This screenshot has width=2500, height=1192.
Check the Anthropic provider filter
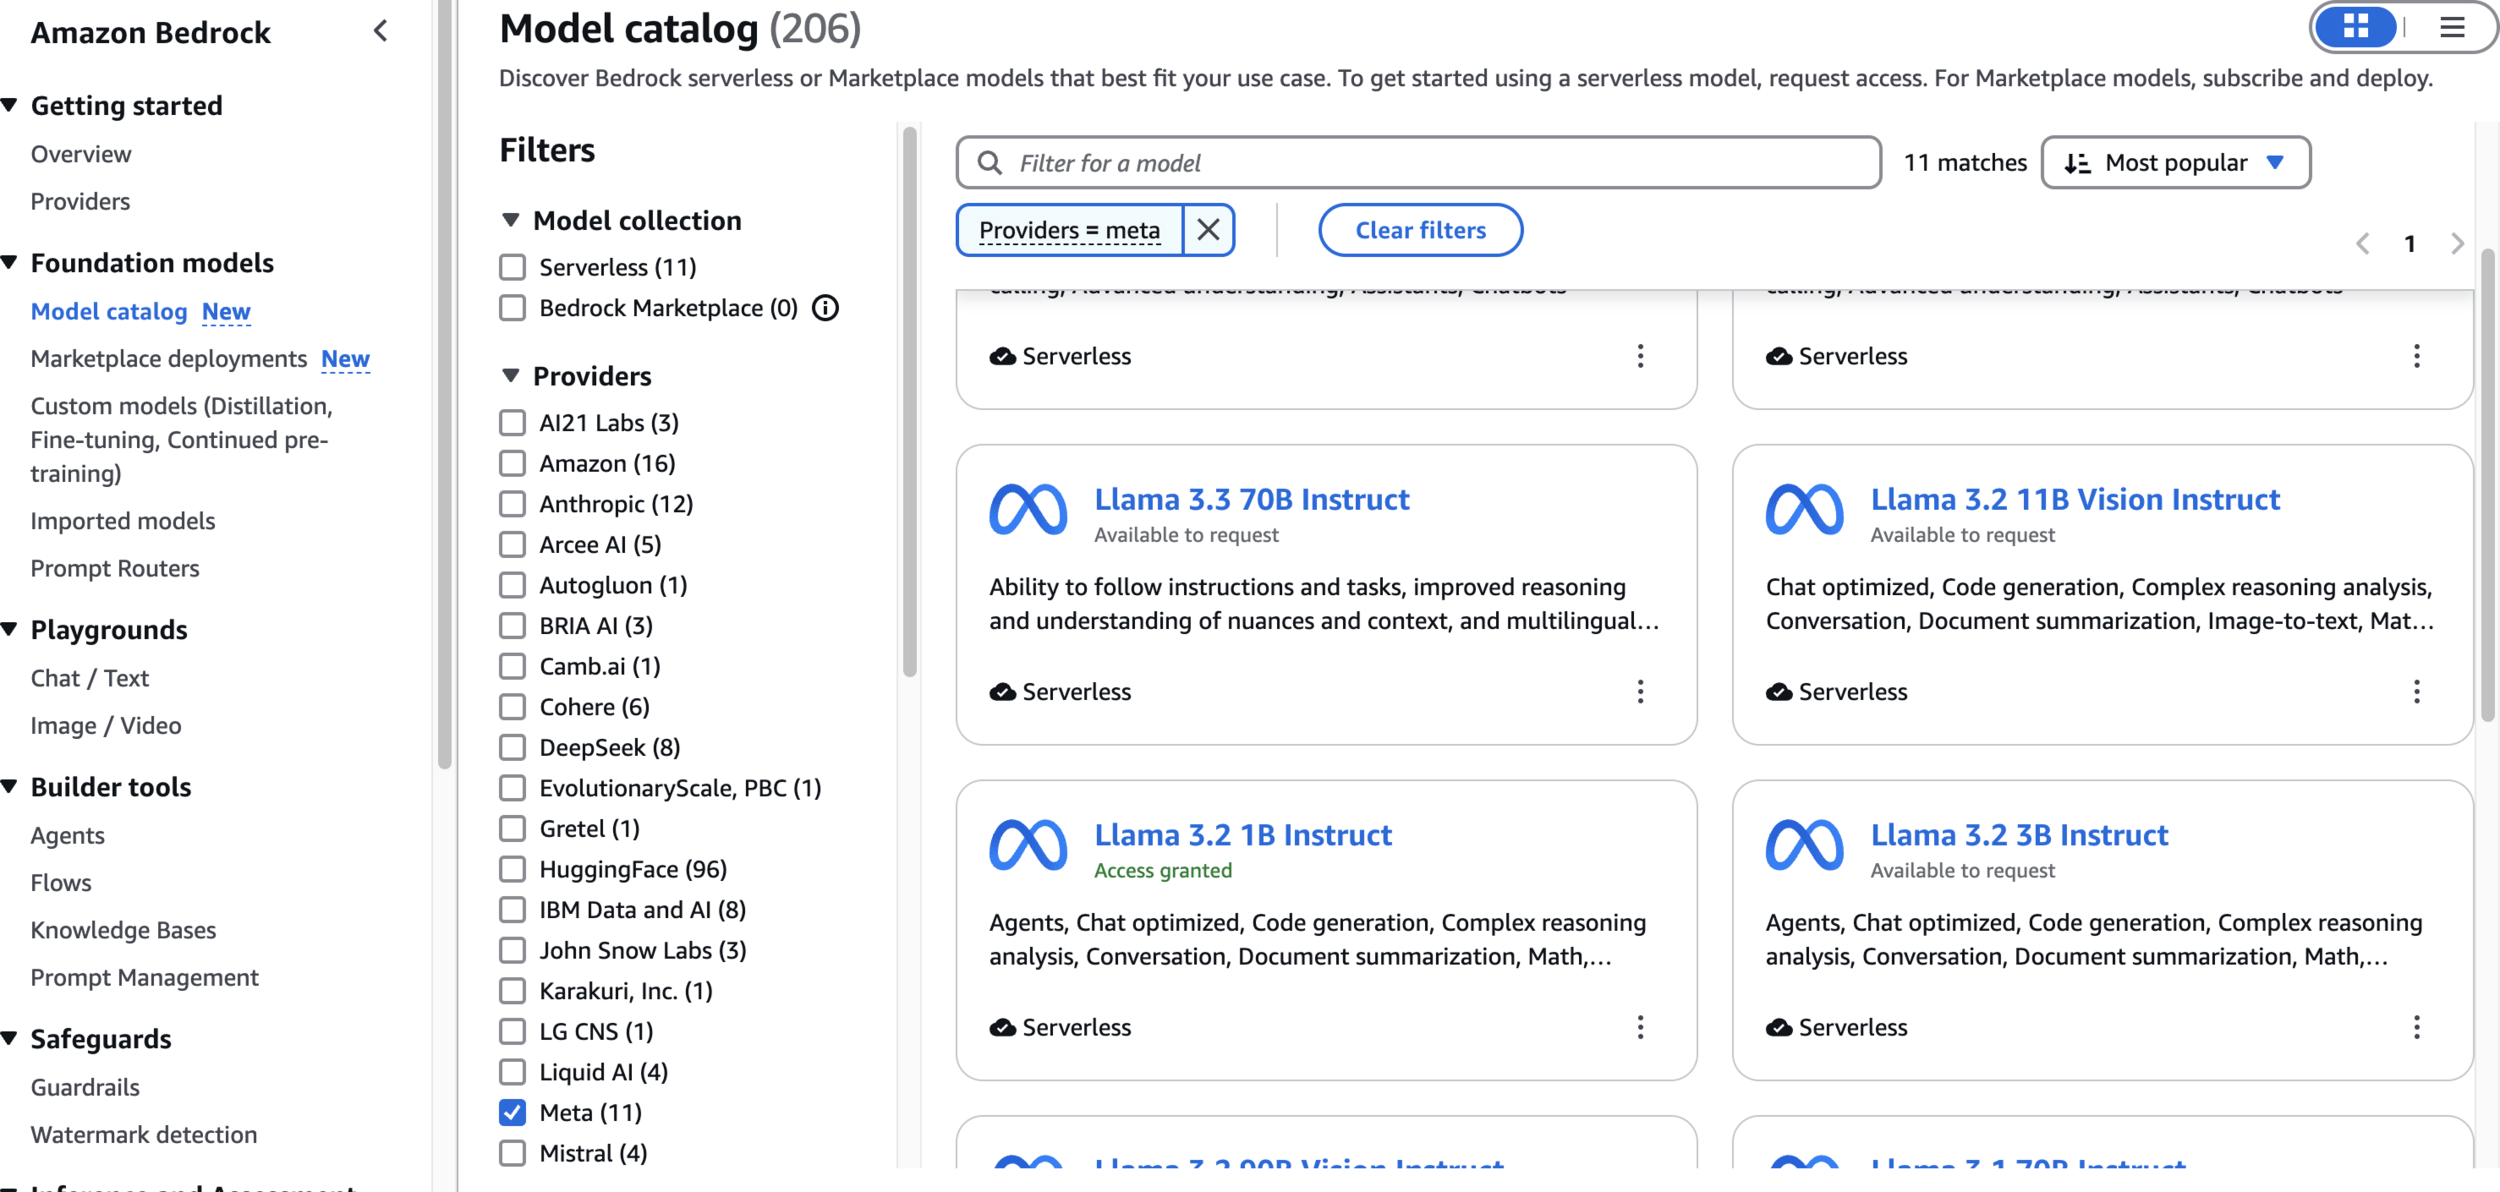(513, 504)
